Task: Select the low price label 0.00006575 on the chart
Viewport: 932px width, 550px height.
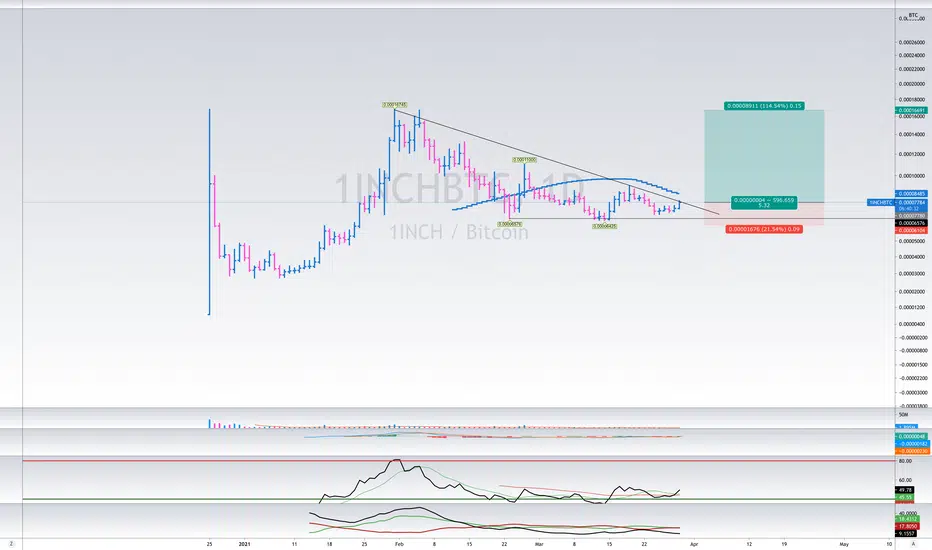Action: click(x=509, y=224)
